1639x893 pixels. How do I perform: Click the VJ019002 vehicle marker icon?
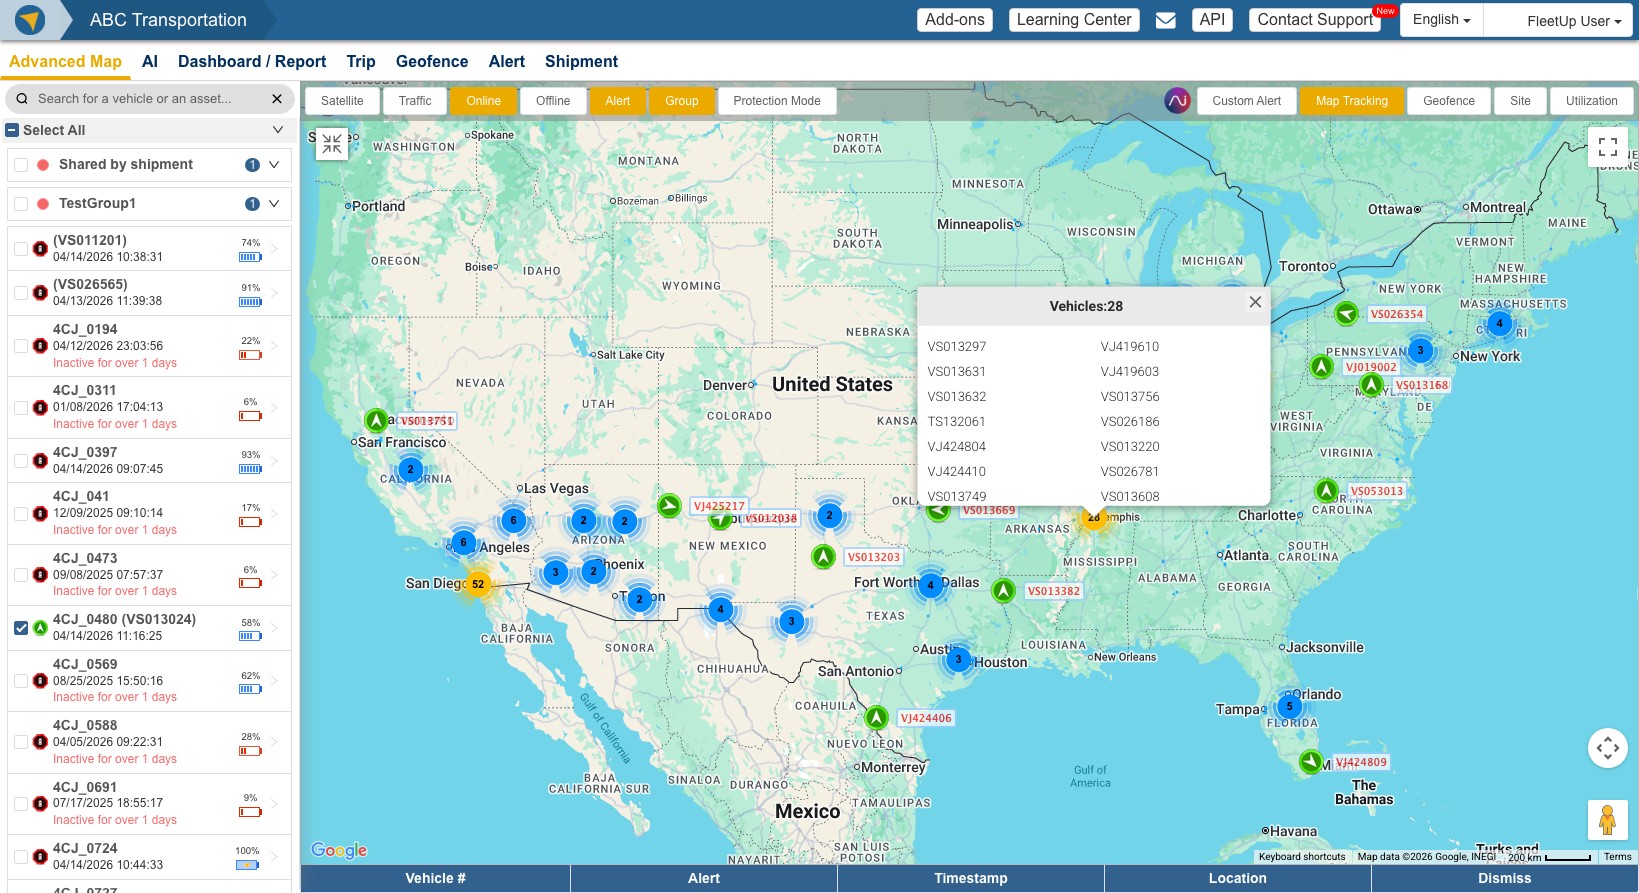1321,366
